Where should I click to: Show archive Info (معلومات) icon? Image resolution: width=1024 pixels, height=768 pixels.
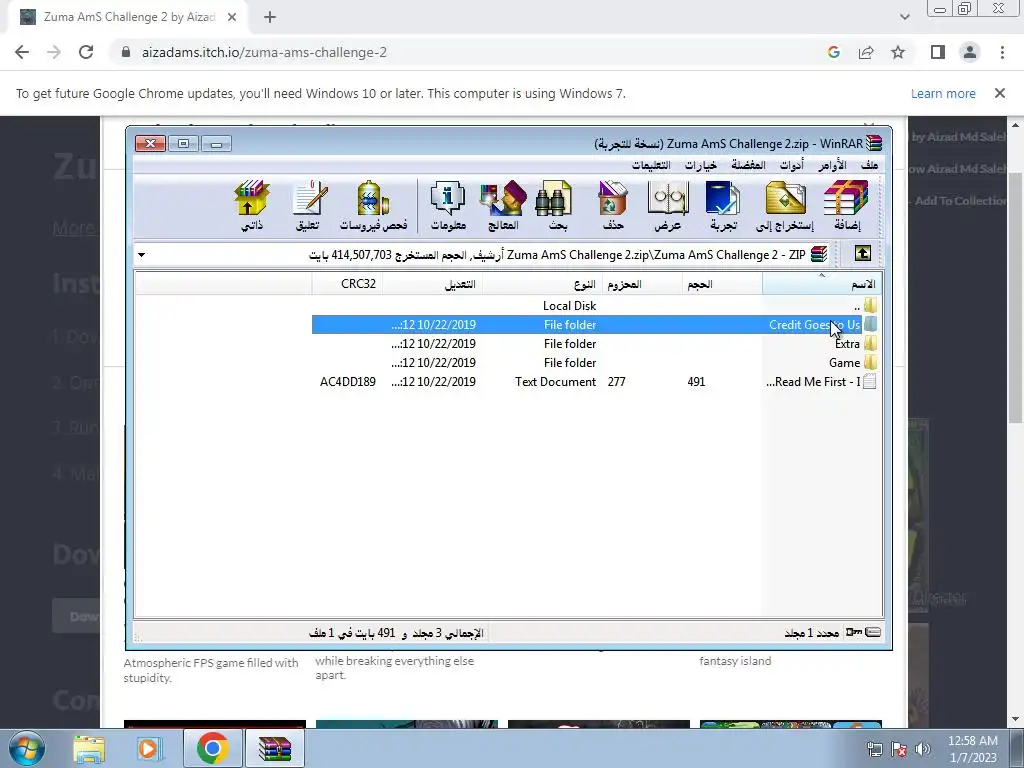(448, 206)
